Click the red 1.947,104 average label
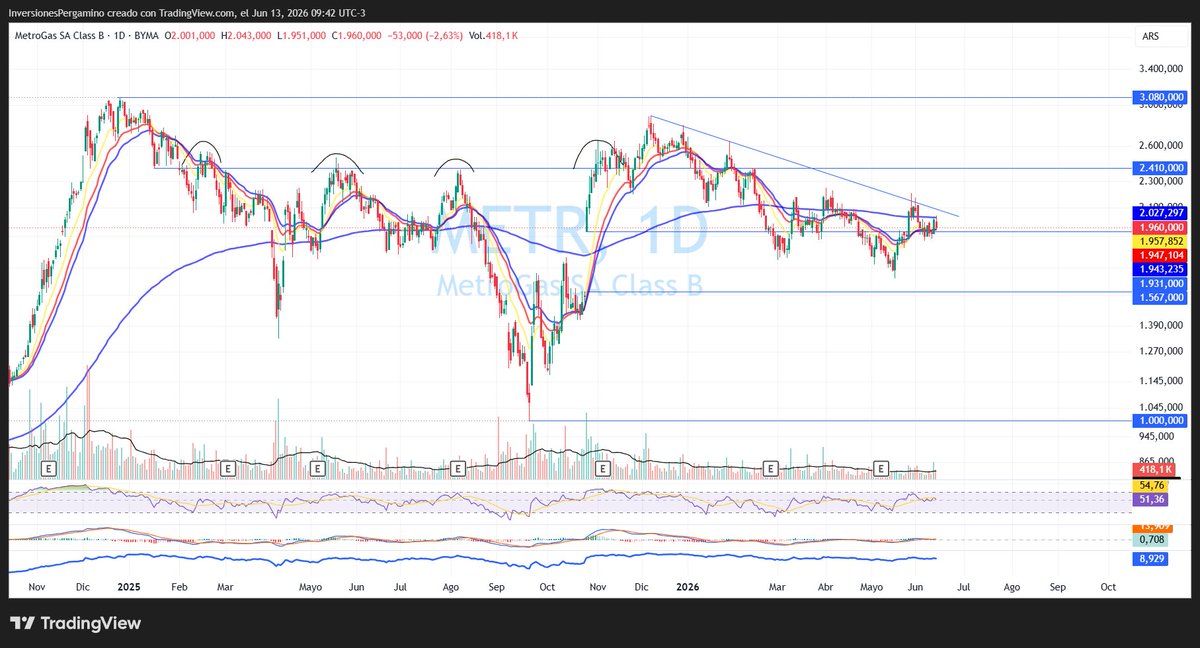1200x648 pixels. (x=1160, y=255)
